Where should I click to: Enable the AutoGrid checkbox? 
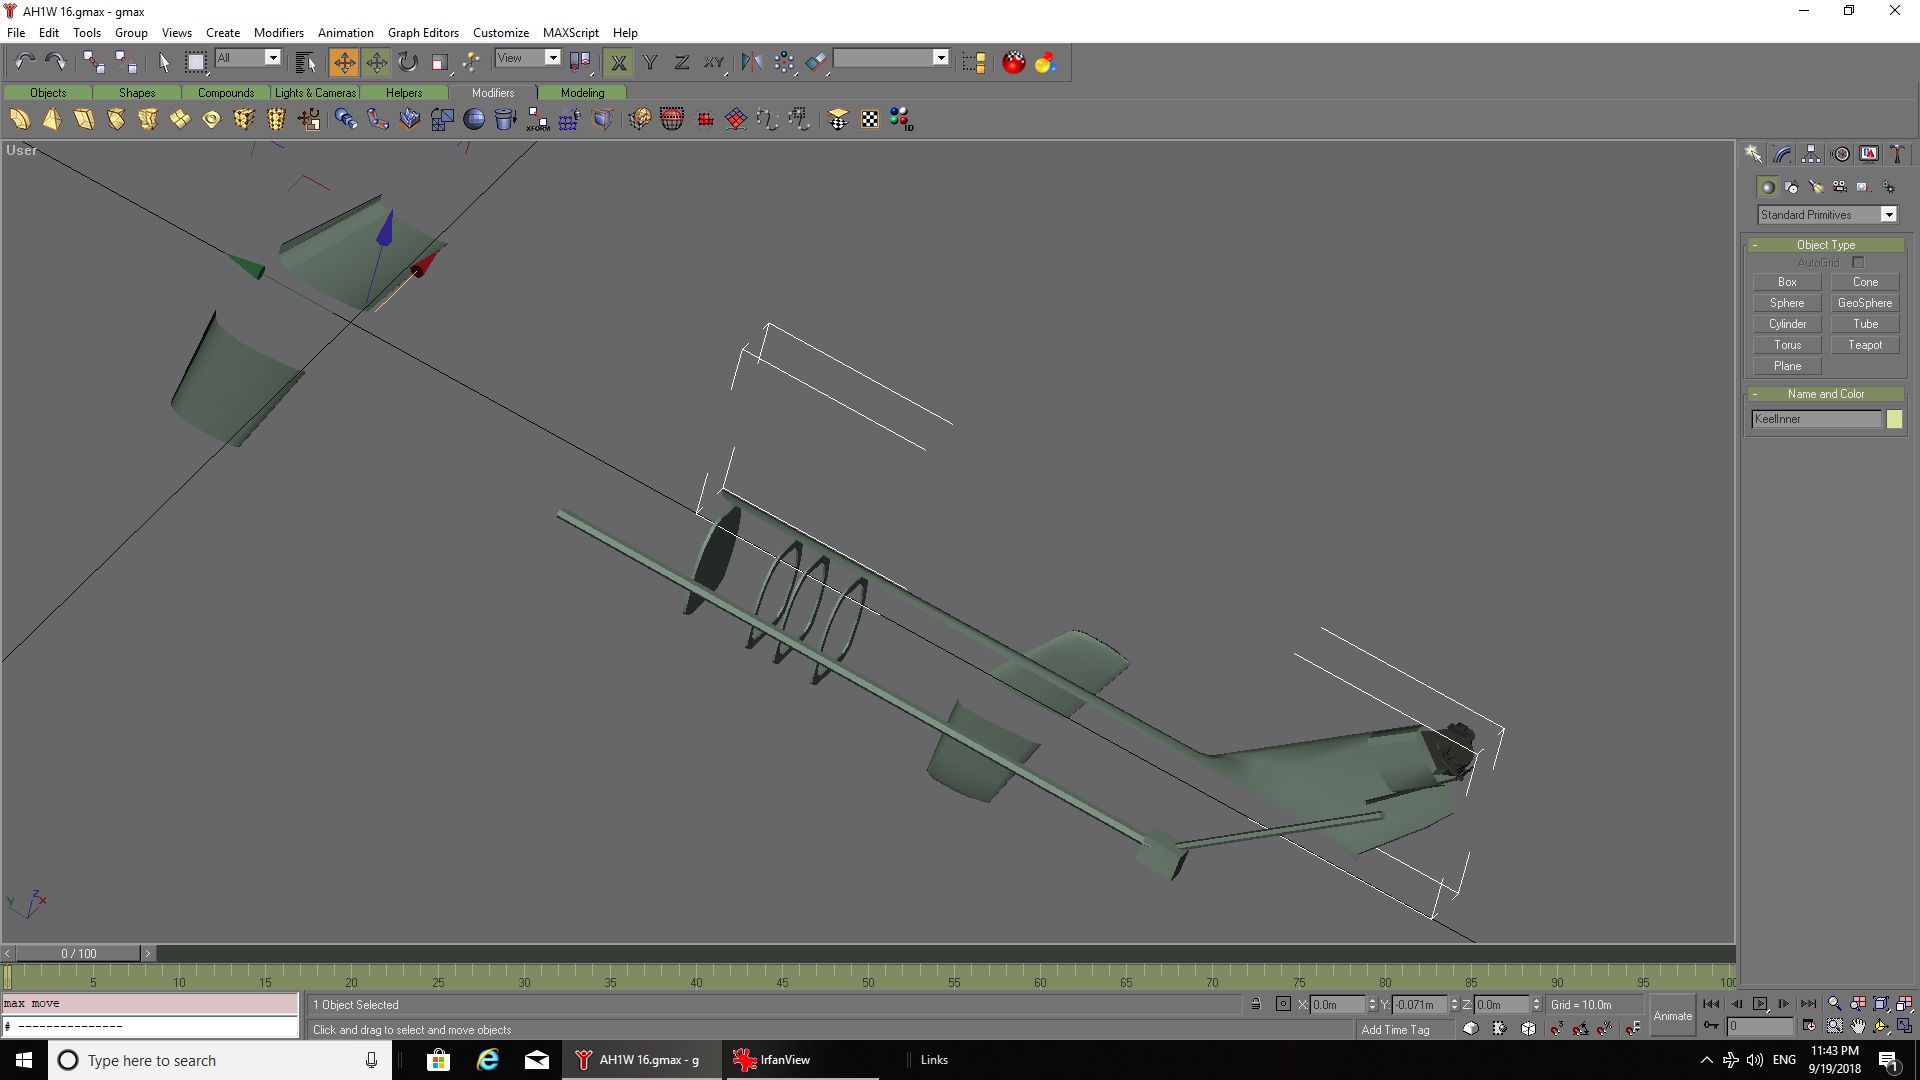[1858, 263]
